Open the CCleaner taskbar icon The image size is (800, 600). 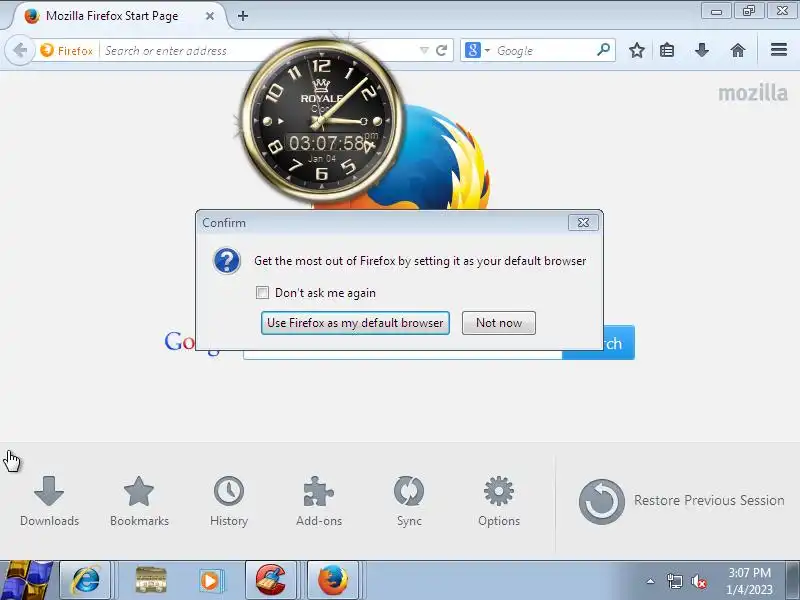(x=271, y=581)
